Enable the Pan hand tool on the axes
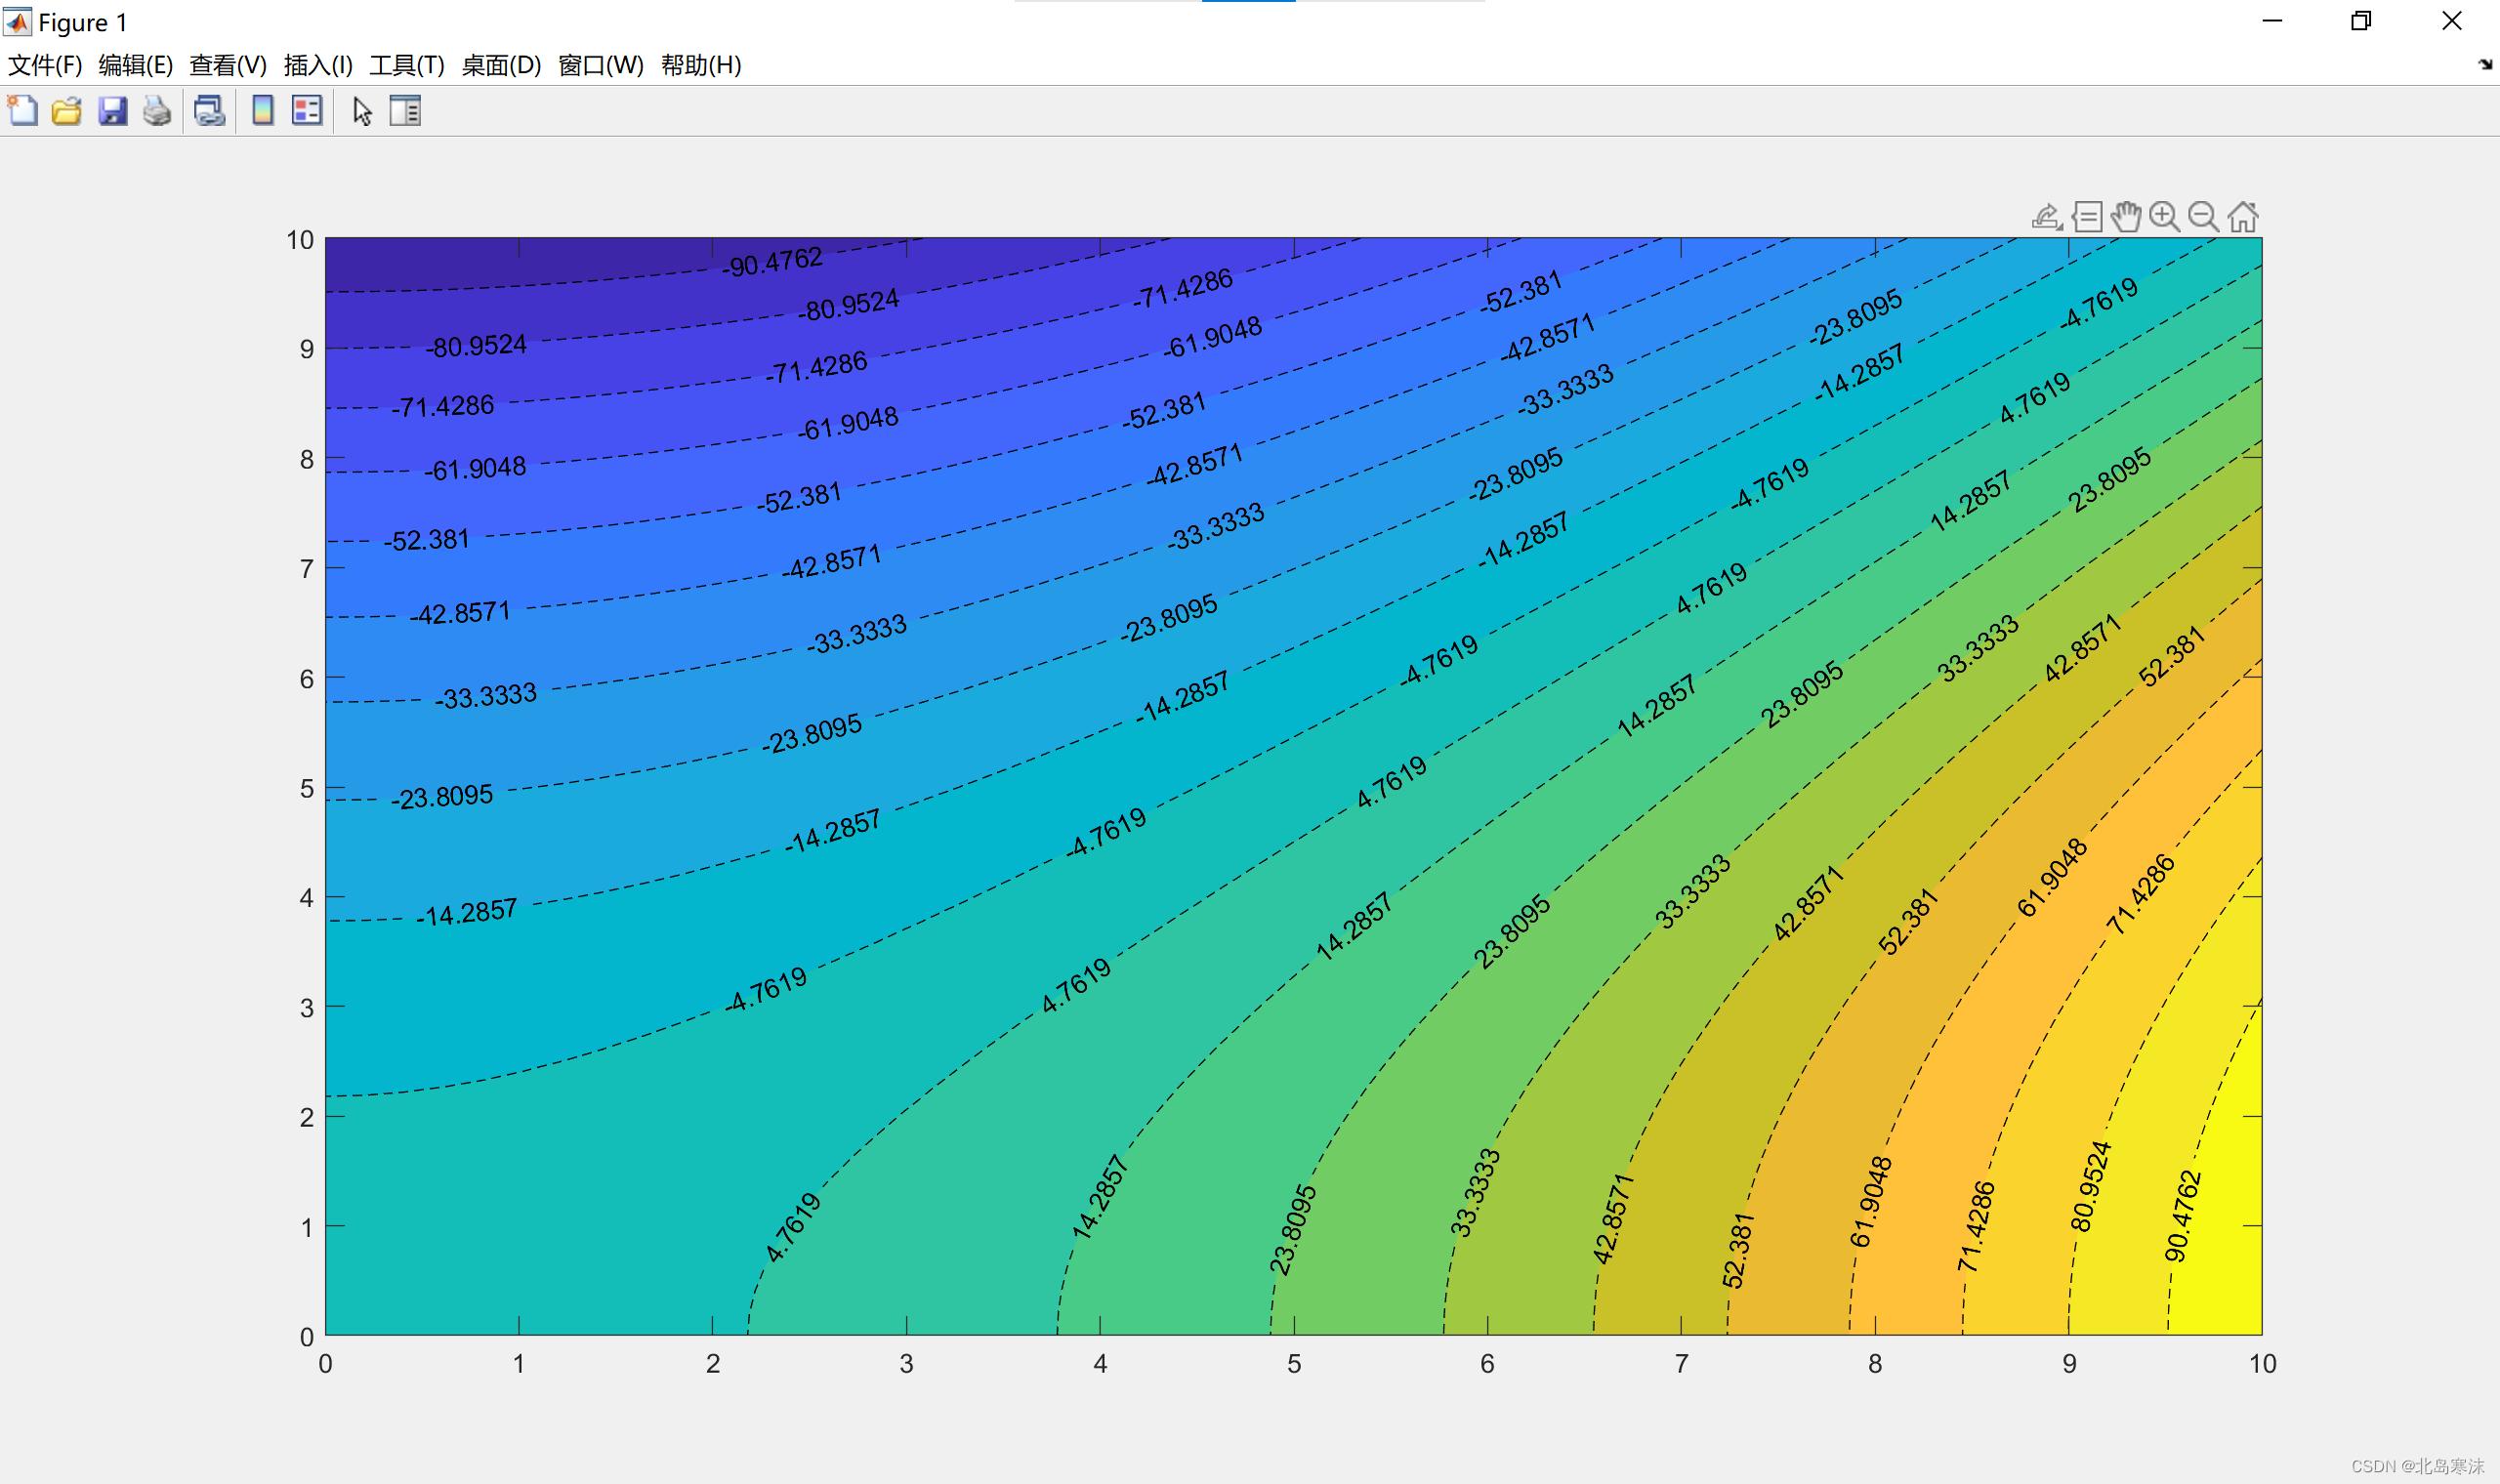The image size is (2500, 1484). 2125,216
